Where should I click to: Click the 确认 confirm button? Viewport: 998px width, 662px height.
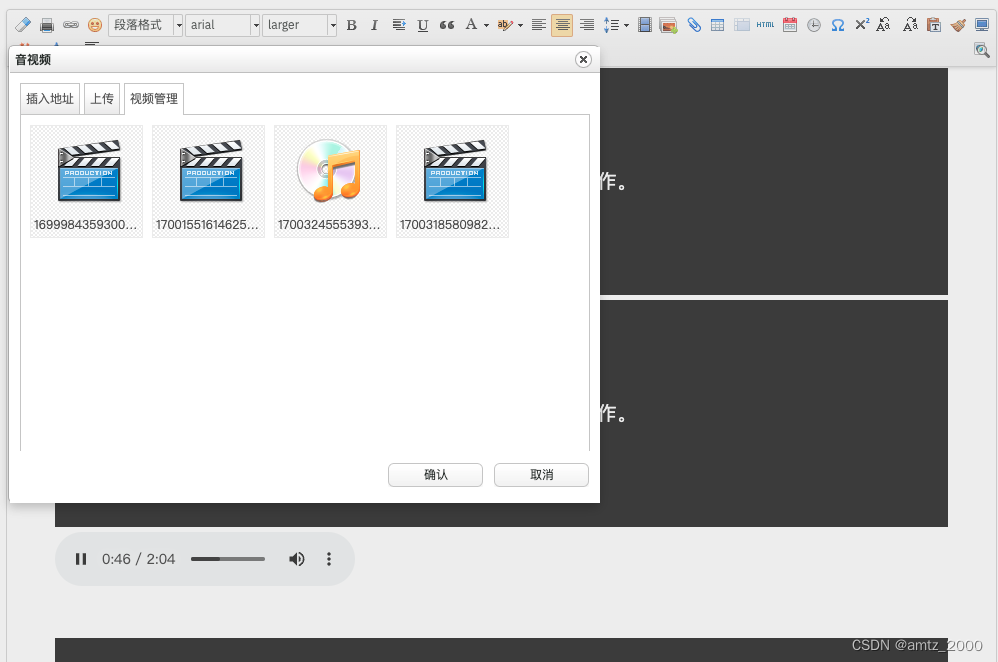tap(435, 475)
